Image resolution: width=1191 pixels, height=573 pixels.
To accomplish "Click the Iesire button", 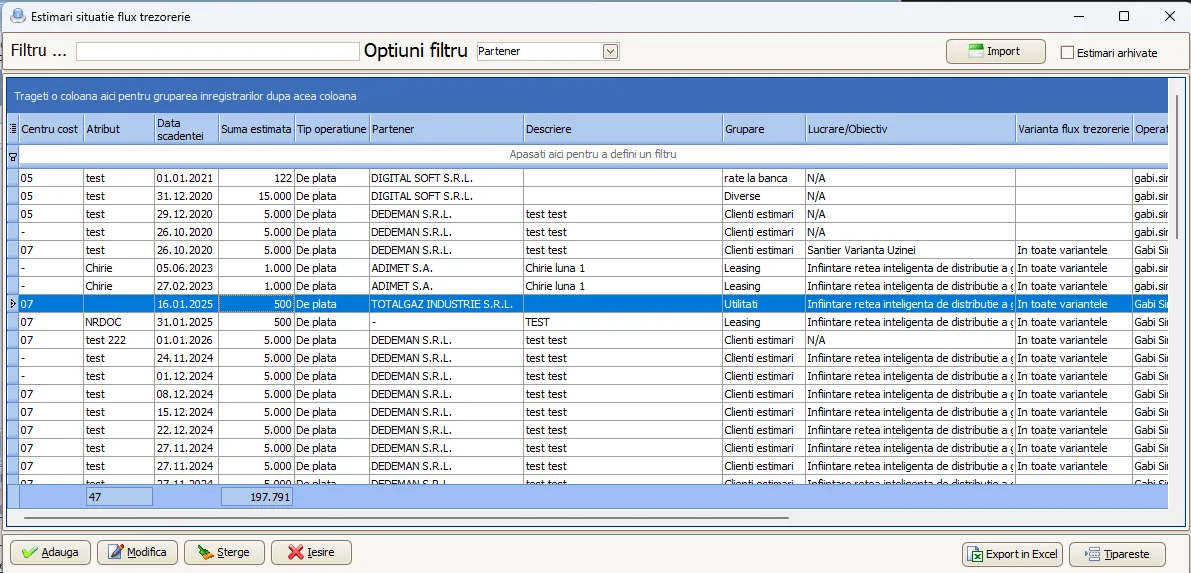I will pyautogui.click(x=311, y=552).
